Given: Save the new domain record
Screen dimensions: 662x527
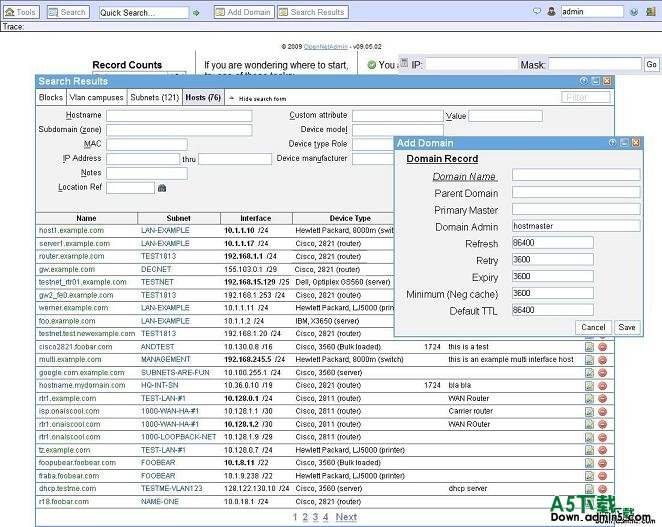Looking at the screenshot, I should click(627, 327).
